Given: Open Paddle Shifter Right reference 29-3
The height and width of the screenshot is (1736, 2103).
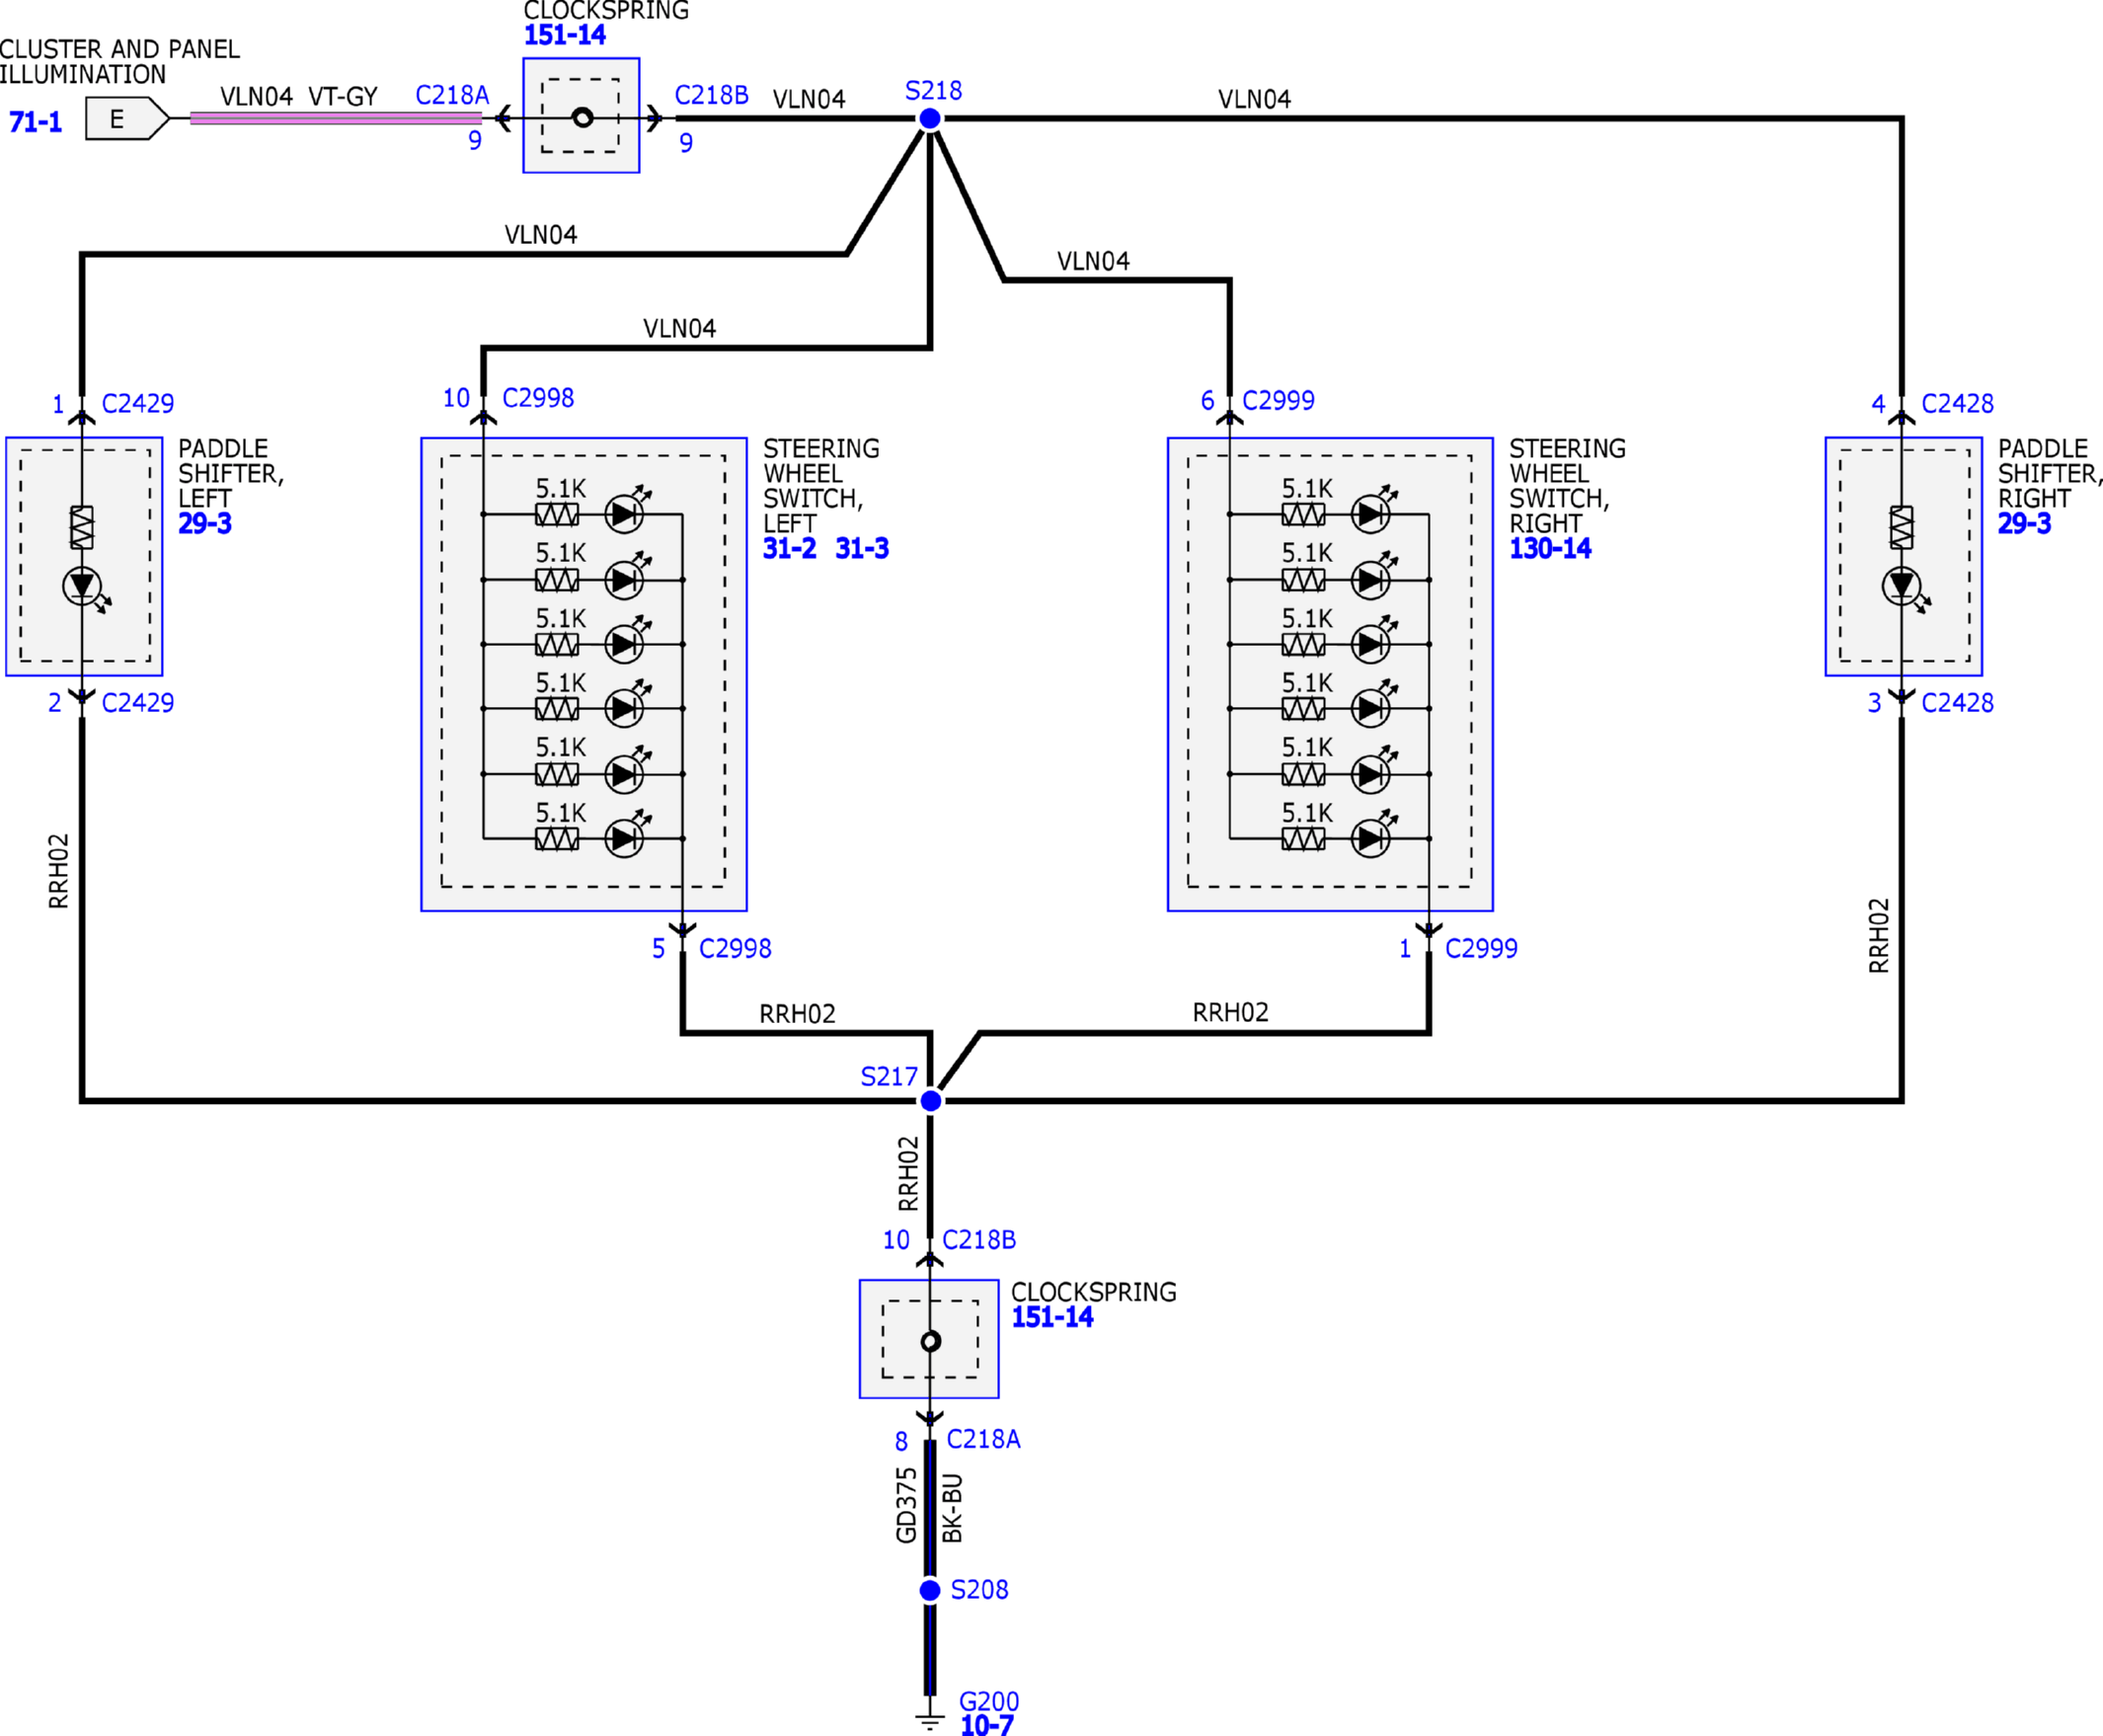Looking at the screenshot, I should 2024,523.
